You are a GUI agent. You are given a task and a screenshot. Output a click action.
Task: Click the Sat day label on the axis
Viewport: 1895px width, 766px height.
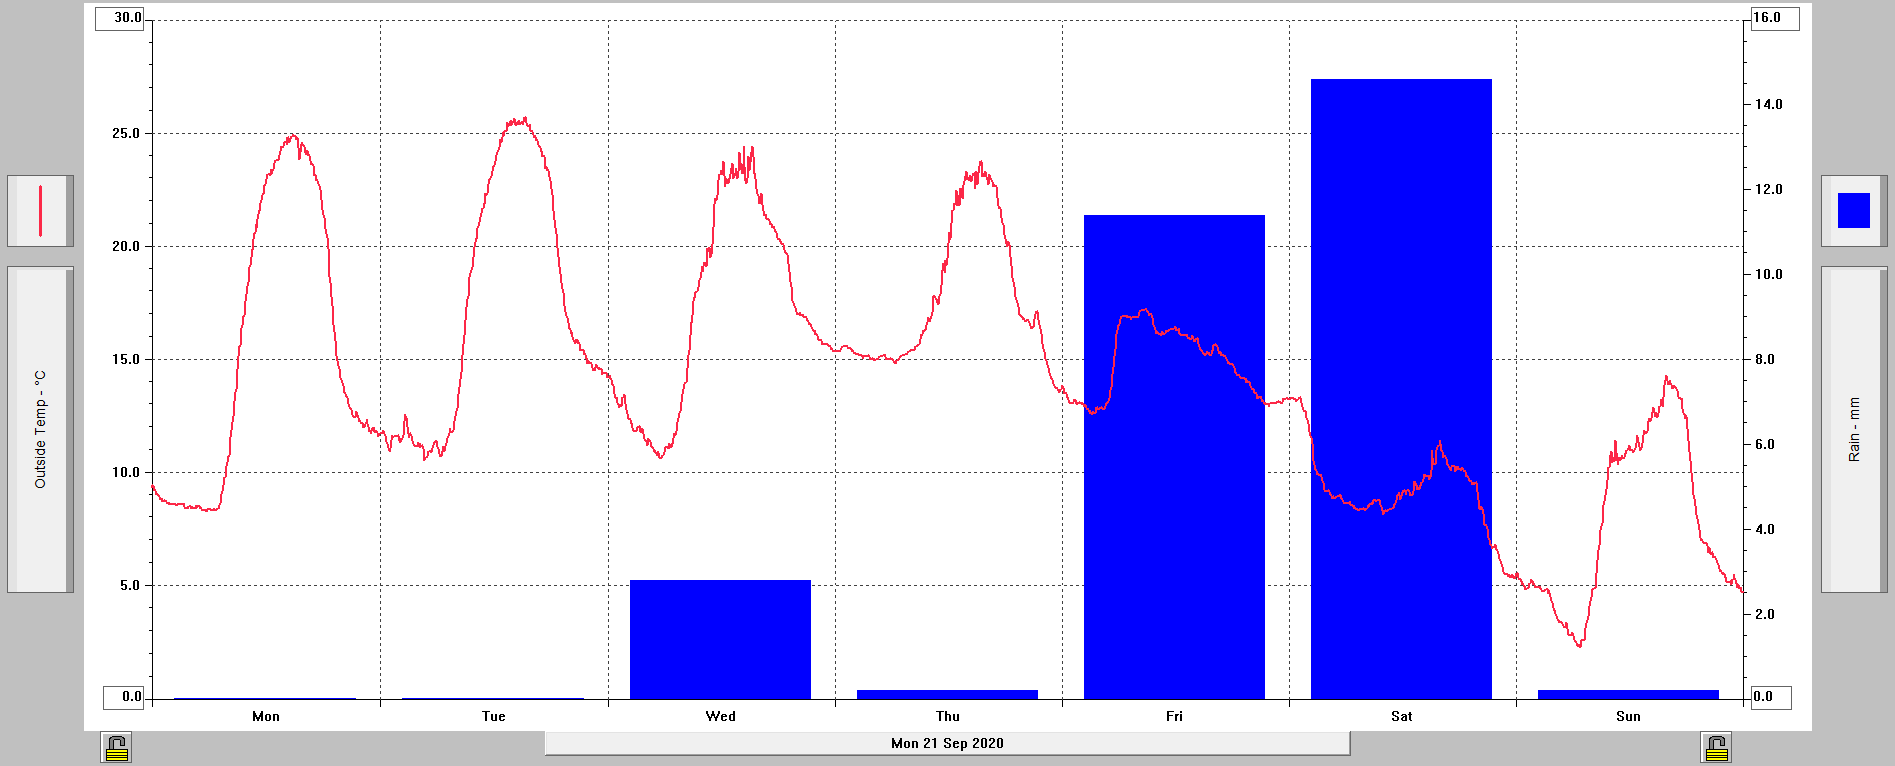1401,716
